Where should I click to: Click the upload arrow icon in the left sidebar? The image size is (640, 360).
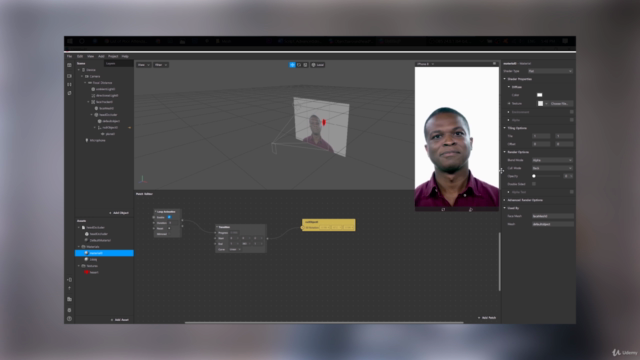pyautogui.click(x=69, y=289)
